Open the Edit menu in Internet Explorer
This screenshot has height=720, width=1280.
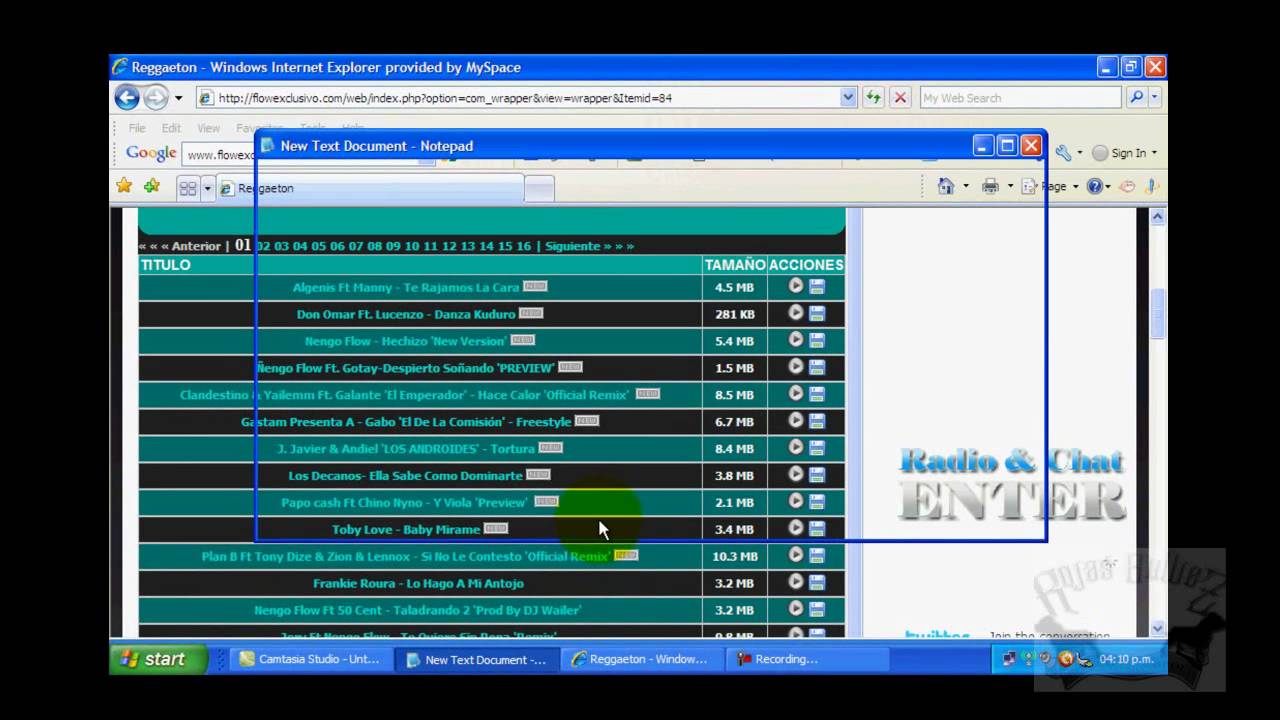pyautogui.click(x=172, y=128)
